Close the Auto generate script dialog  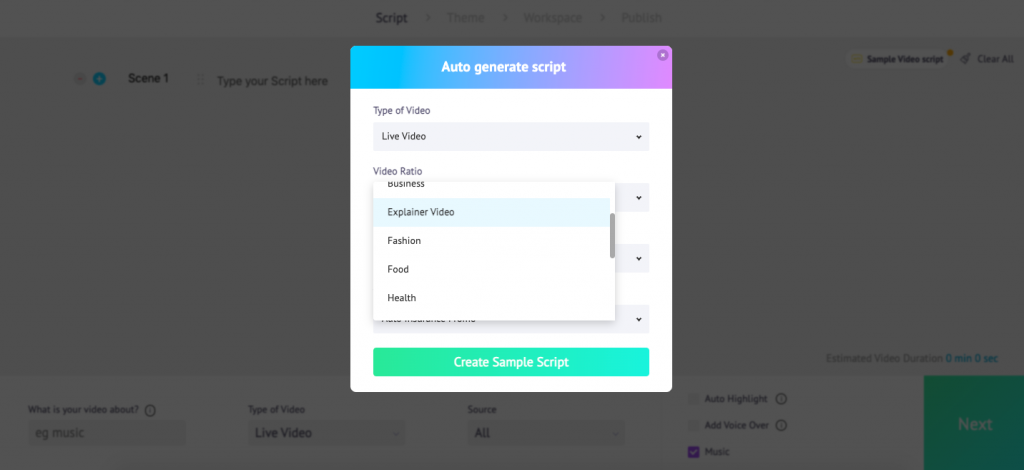(x=663, y=55)
